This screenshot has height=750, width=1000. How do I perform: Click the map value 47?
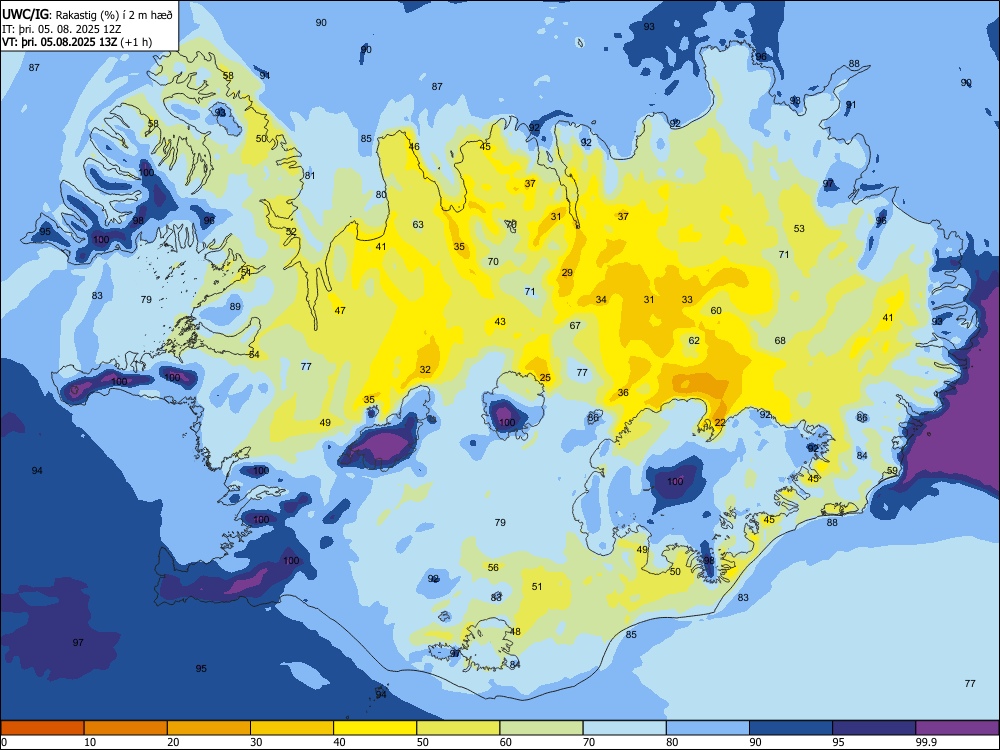tap(340, 311)
